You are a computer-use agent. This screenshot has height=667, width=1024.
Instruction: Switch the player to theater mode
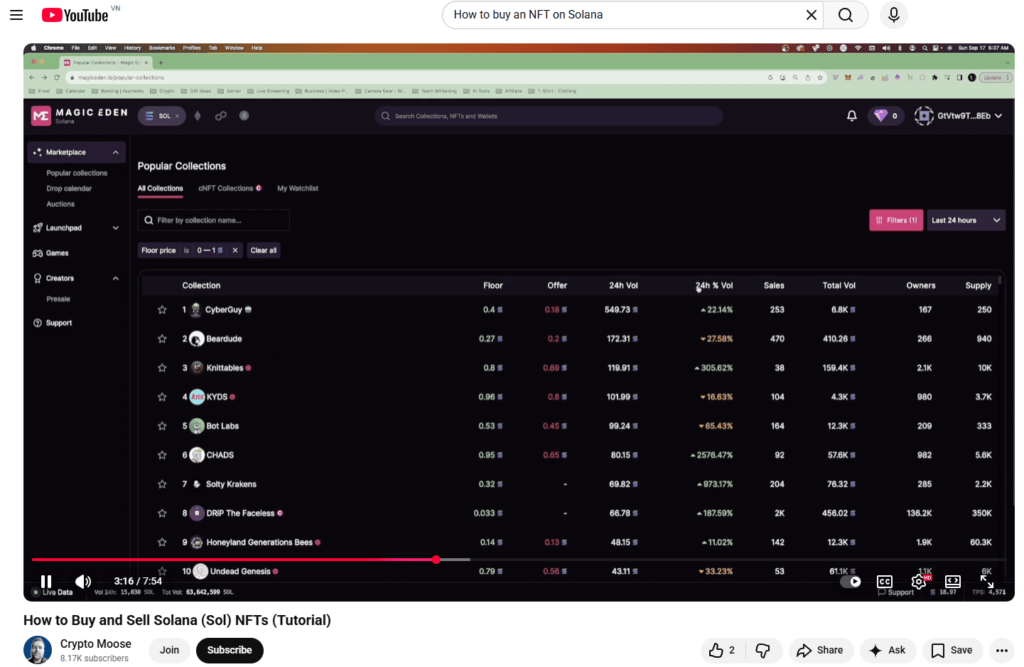pyautogui.click(x=952, y=581)
